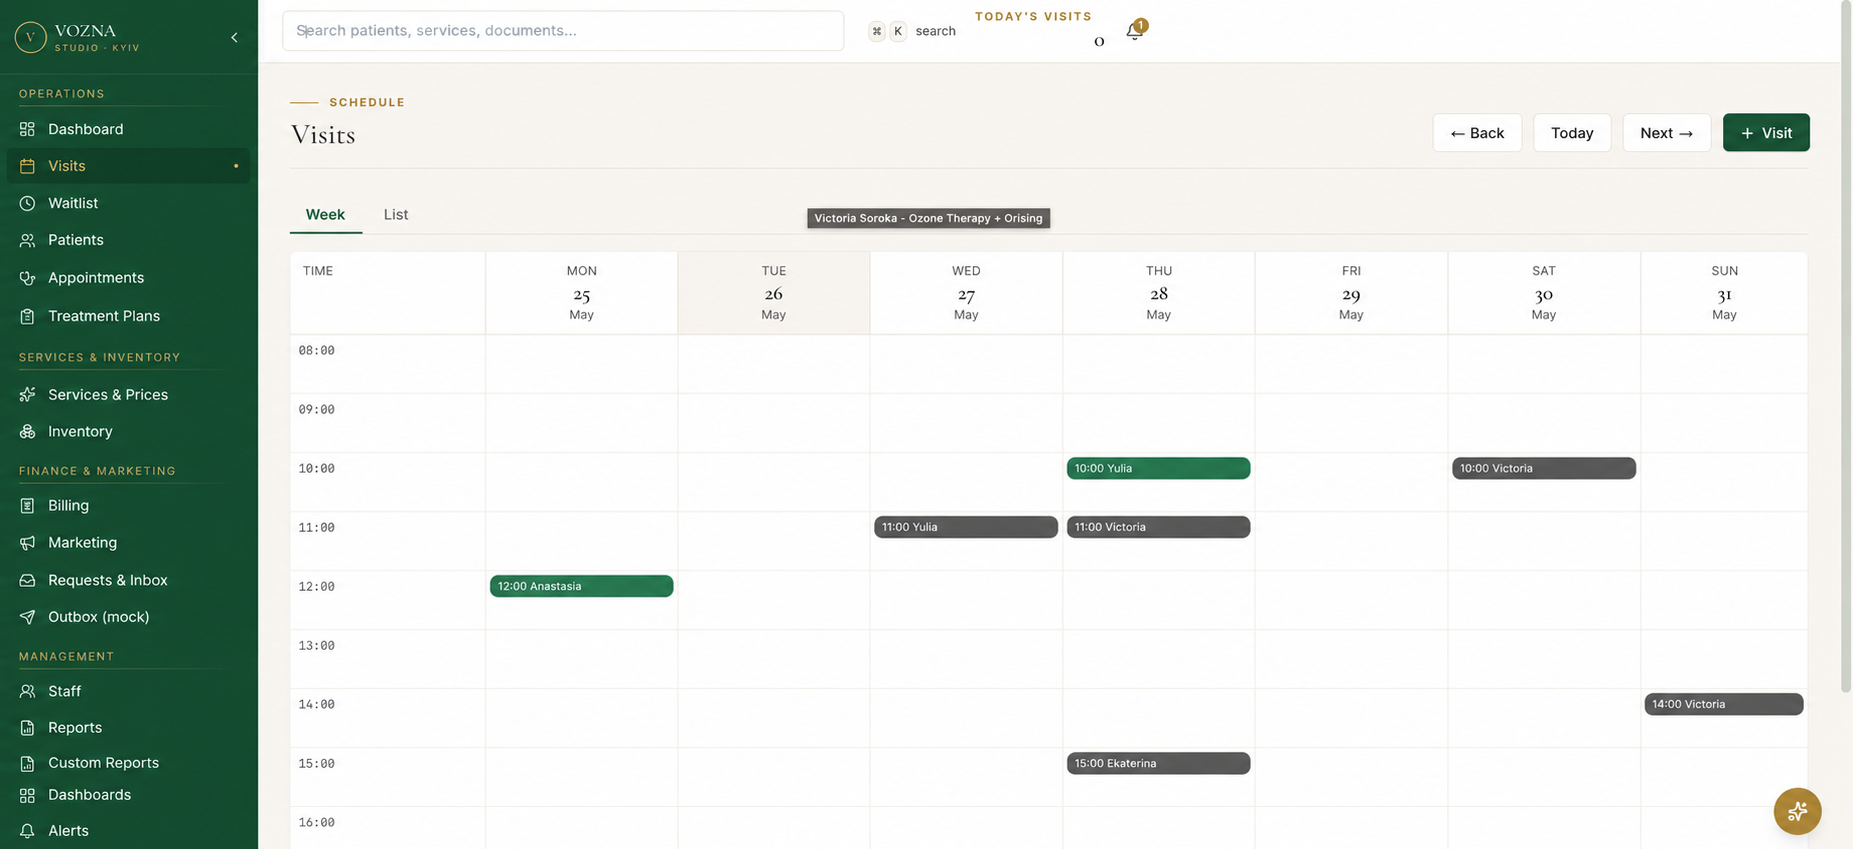Click the Patients people icon
The width and height of the screenshot is (1853, 849).
click(x=27, y=240)
